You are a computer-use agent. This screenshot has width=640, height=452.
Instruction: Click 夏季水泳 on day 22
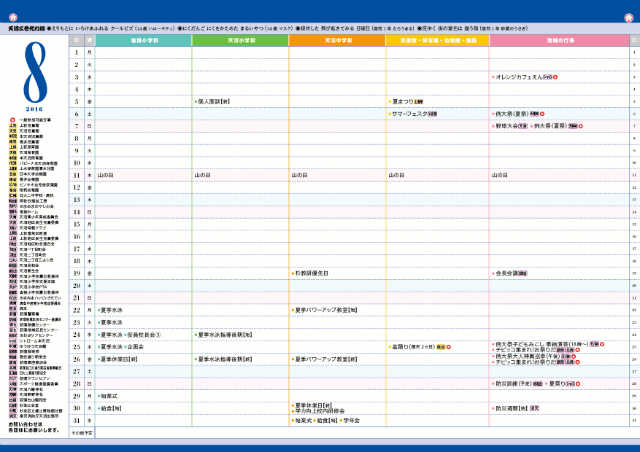(110, 310)
